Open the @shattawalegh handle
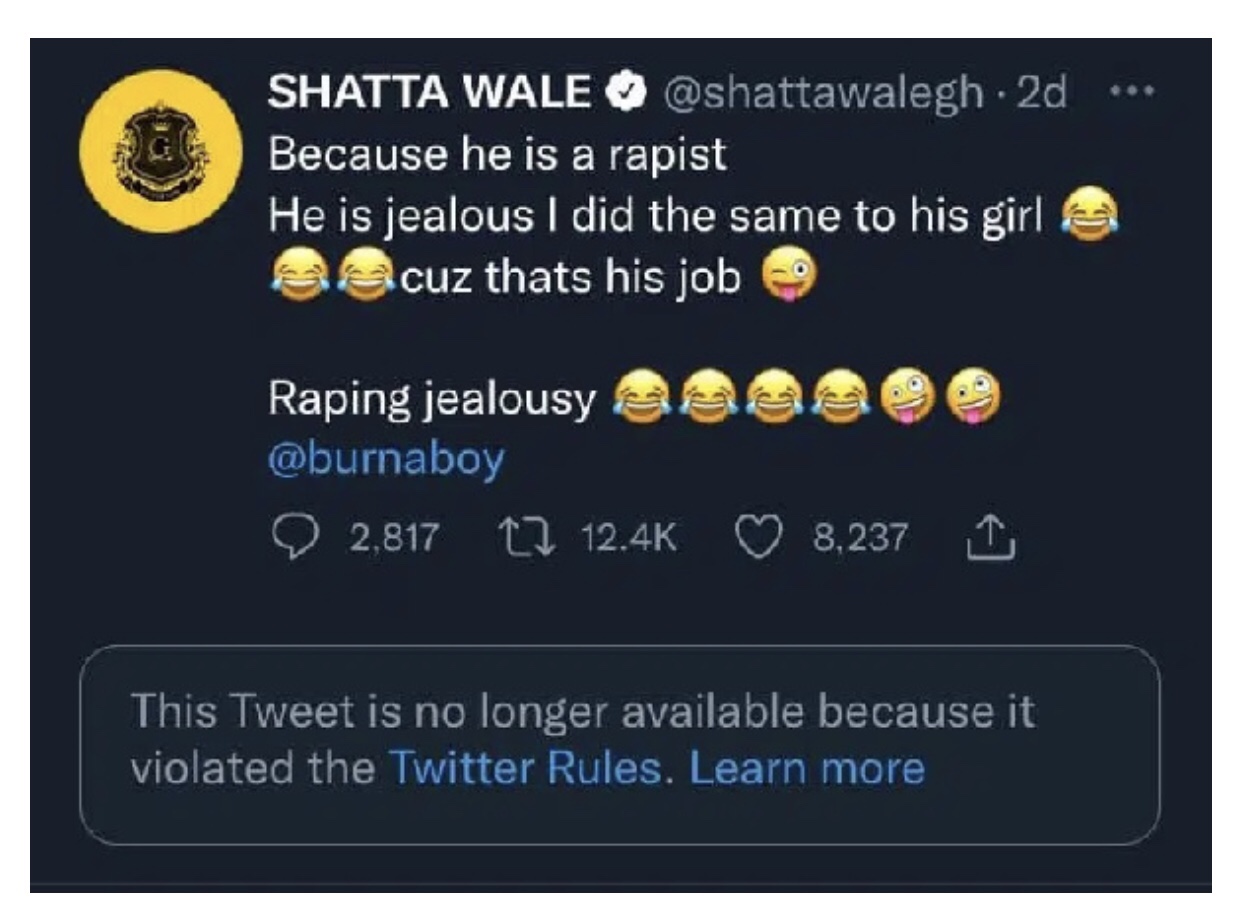The height and width of the screenshot is (920, 1242). pos(820,94)
